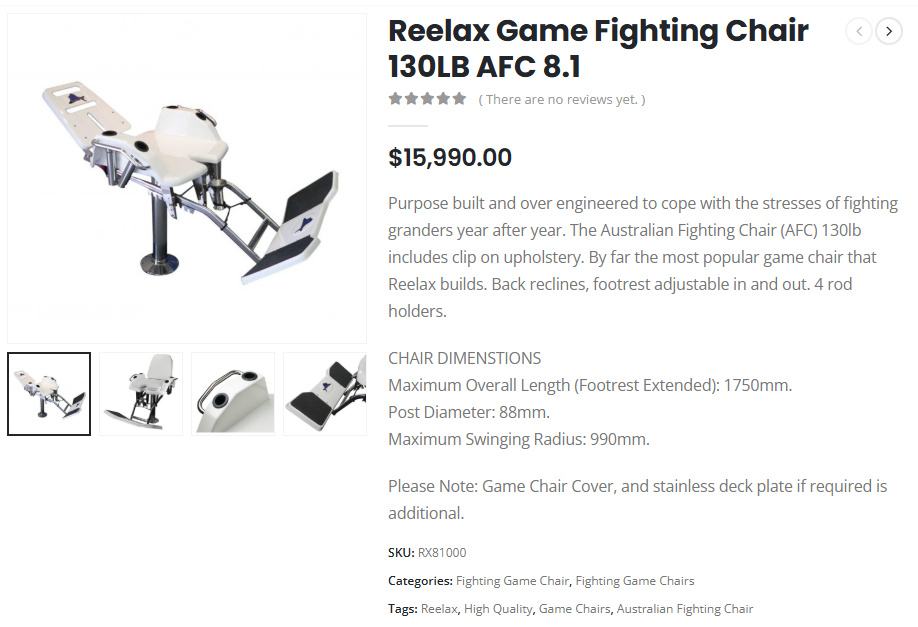Select the fourth thumbnail showing footrest
This screenshot has width=918, height=627.
click(x=325, y=394)
